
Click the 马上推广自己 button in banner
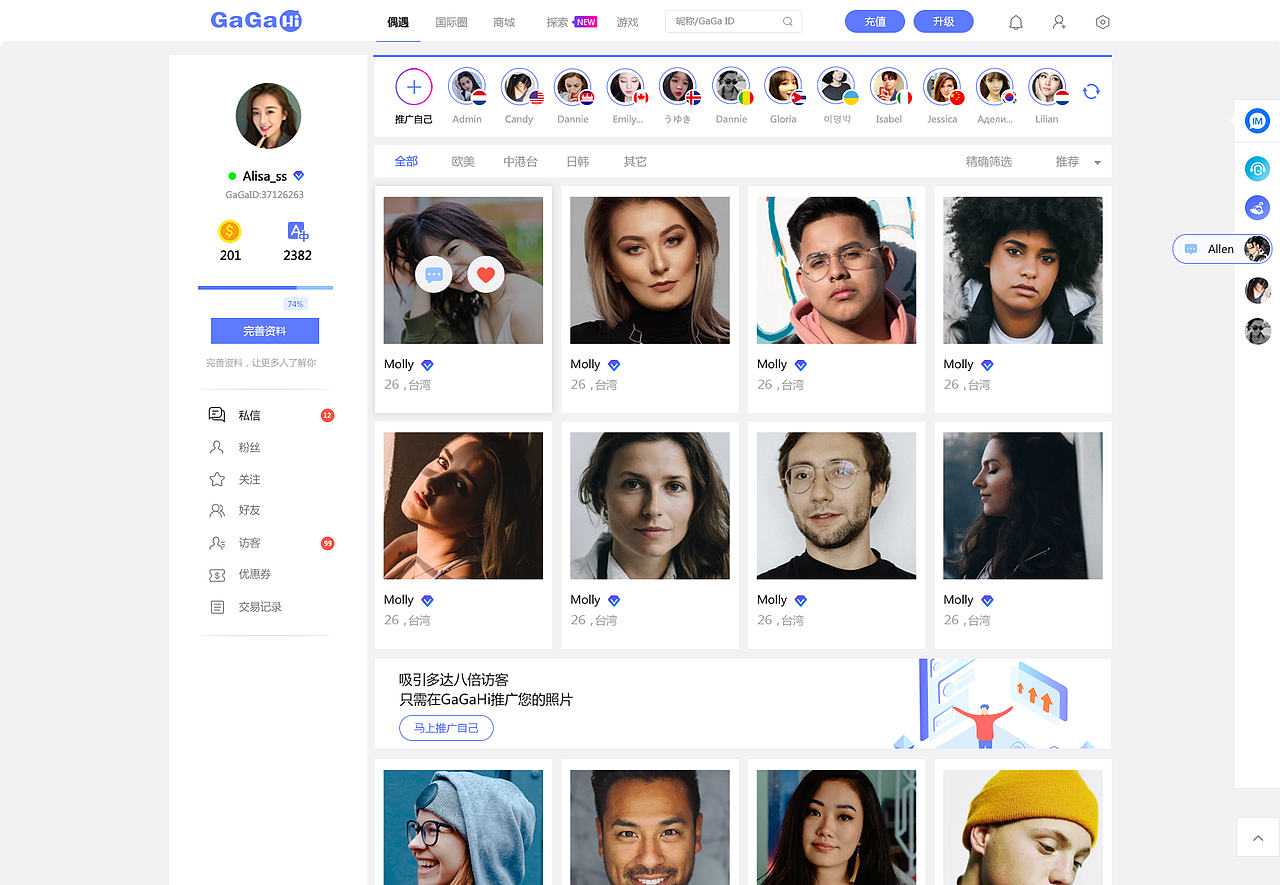[x=446, y=728]
